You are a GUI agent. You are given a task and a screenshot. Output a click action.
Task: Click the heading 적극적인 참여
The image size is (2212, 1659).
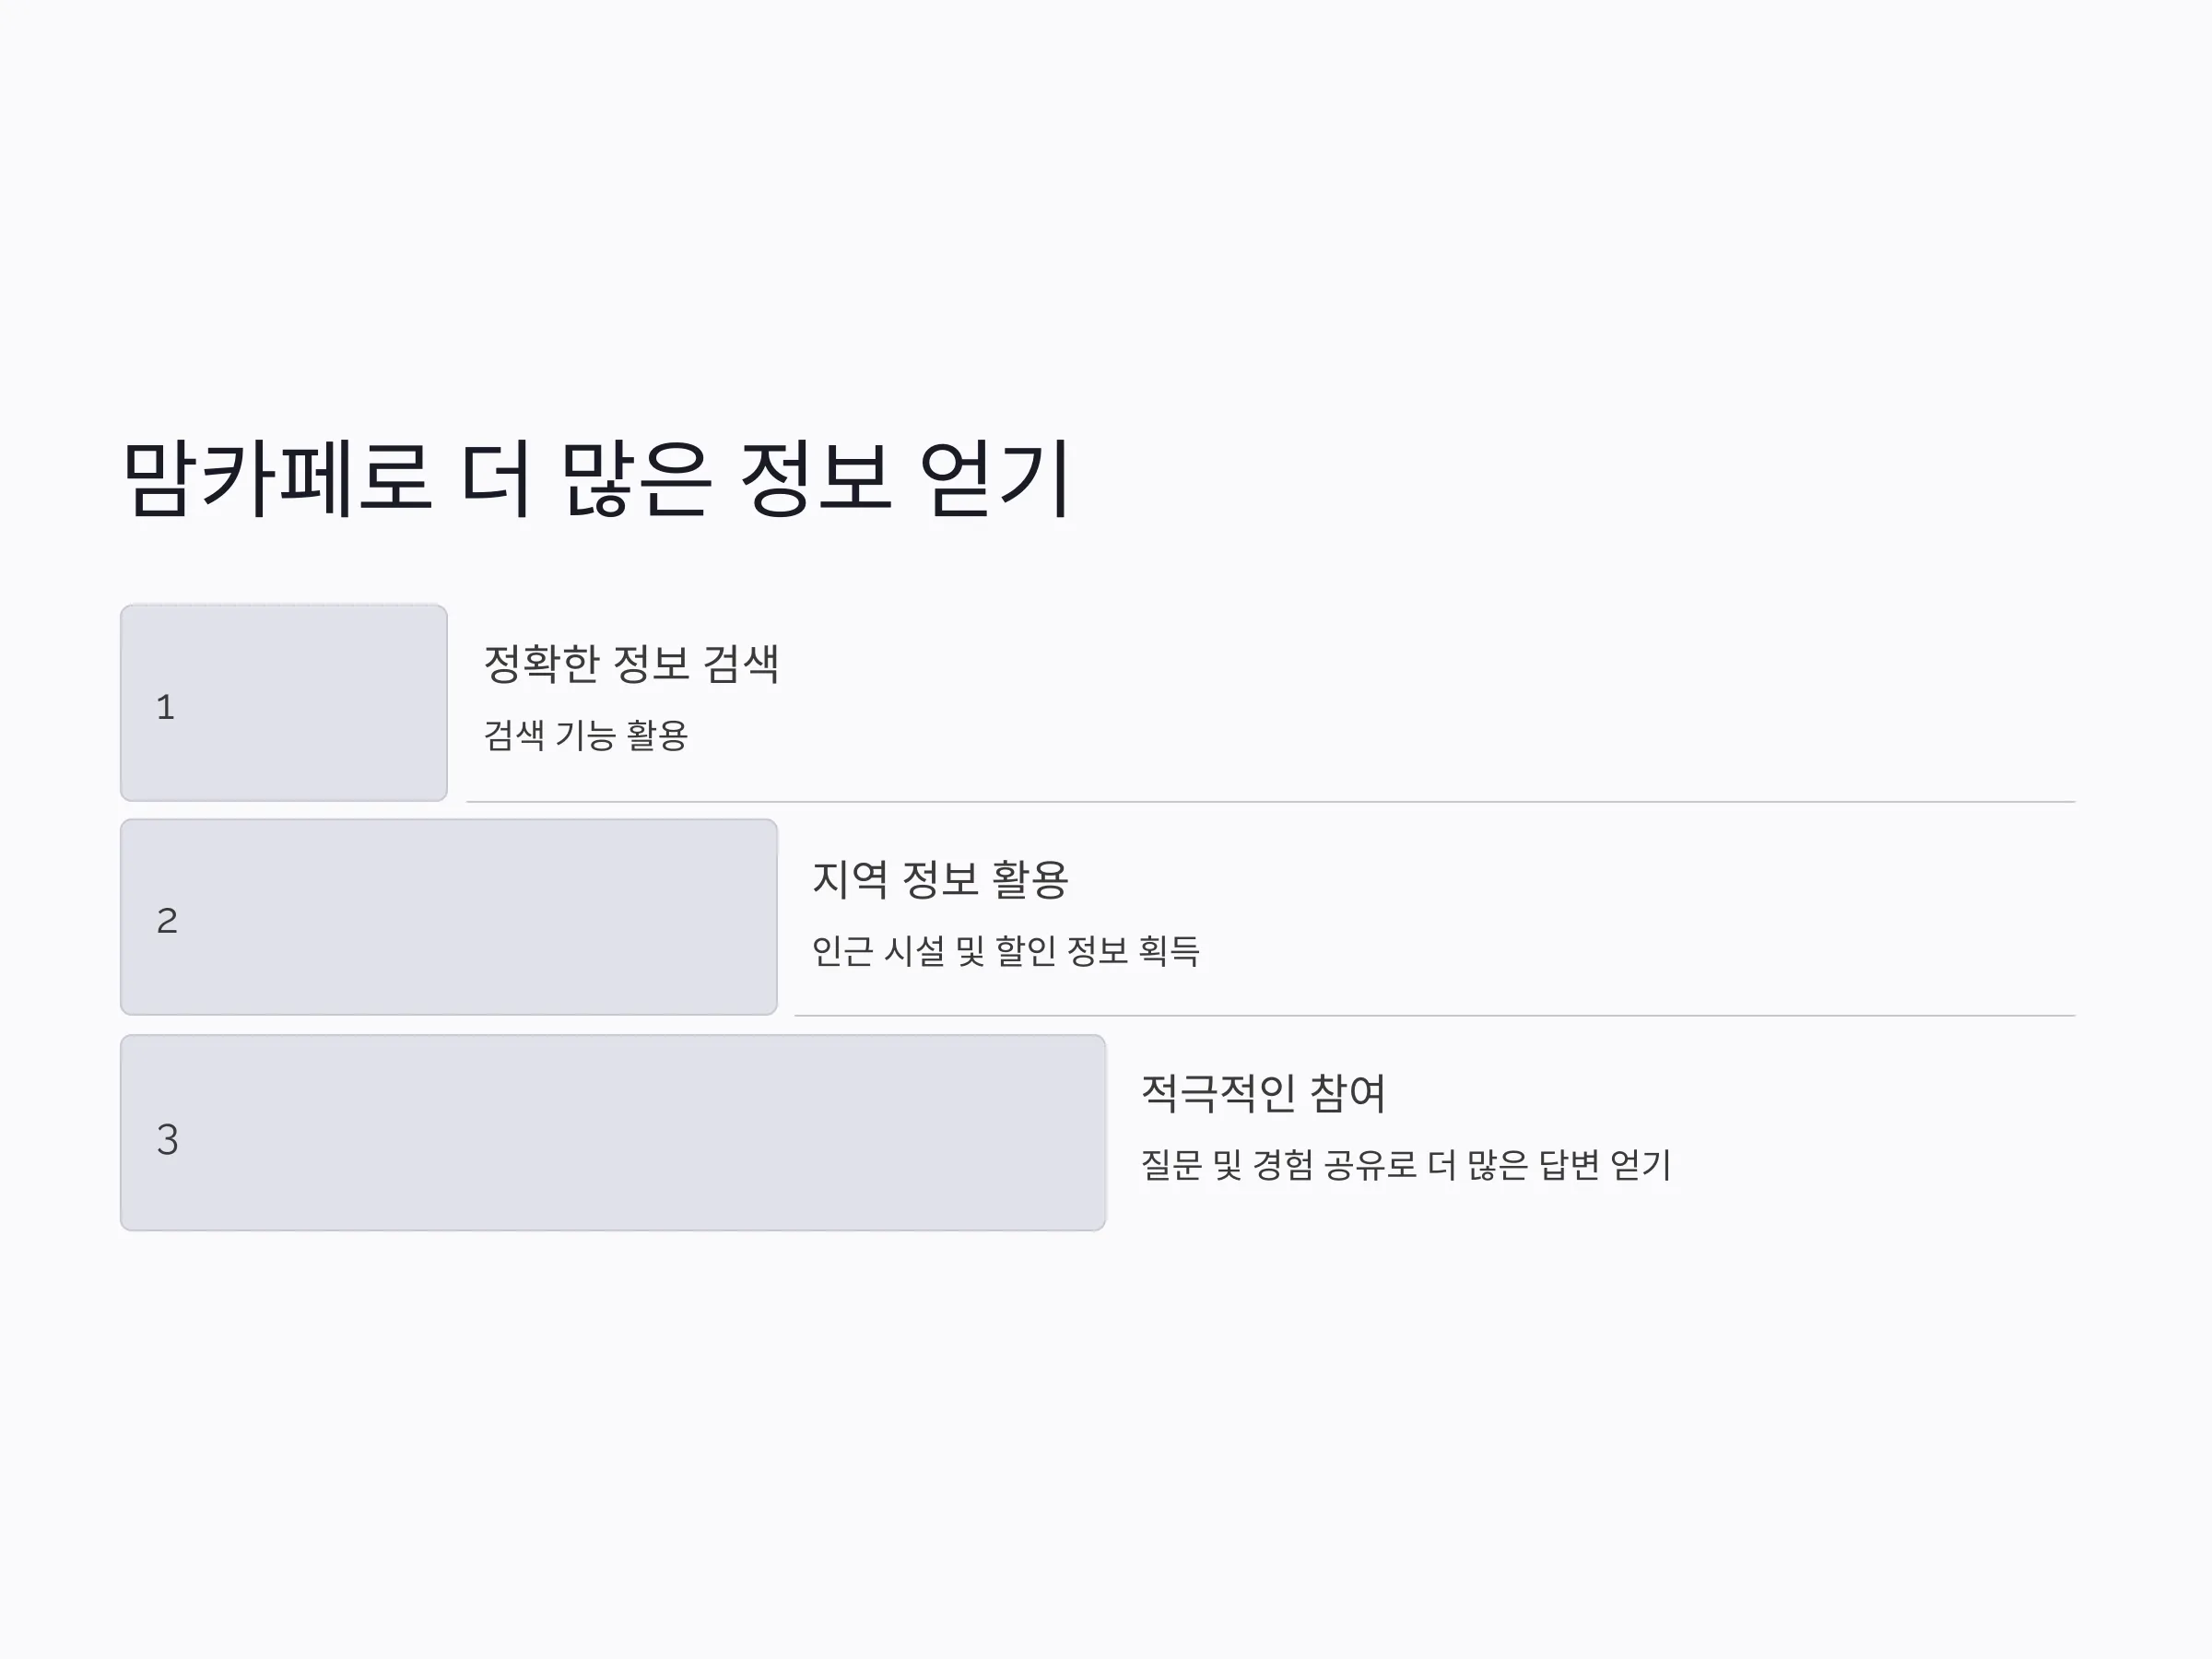click(x=1263, y=1093)
